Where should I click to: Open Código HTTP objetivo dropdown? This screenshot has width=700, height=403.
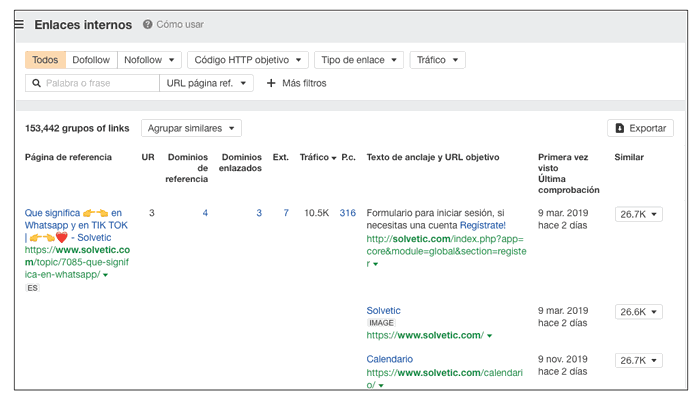[247, 60]
